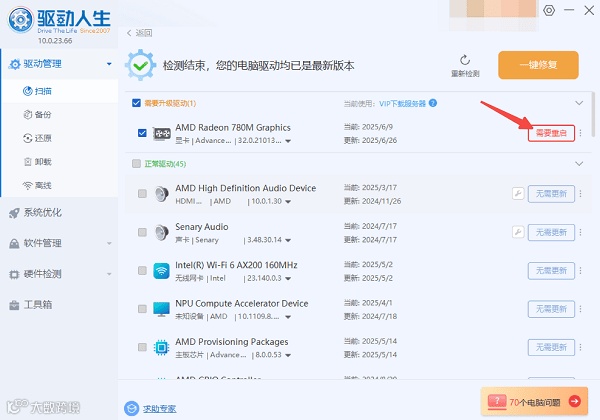Check the AMD High Definition Audio Device checkbox
The height and width of the screenshot is (420, 600).
point(142,194)
